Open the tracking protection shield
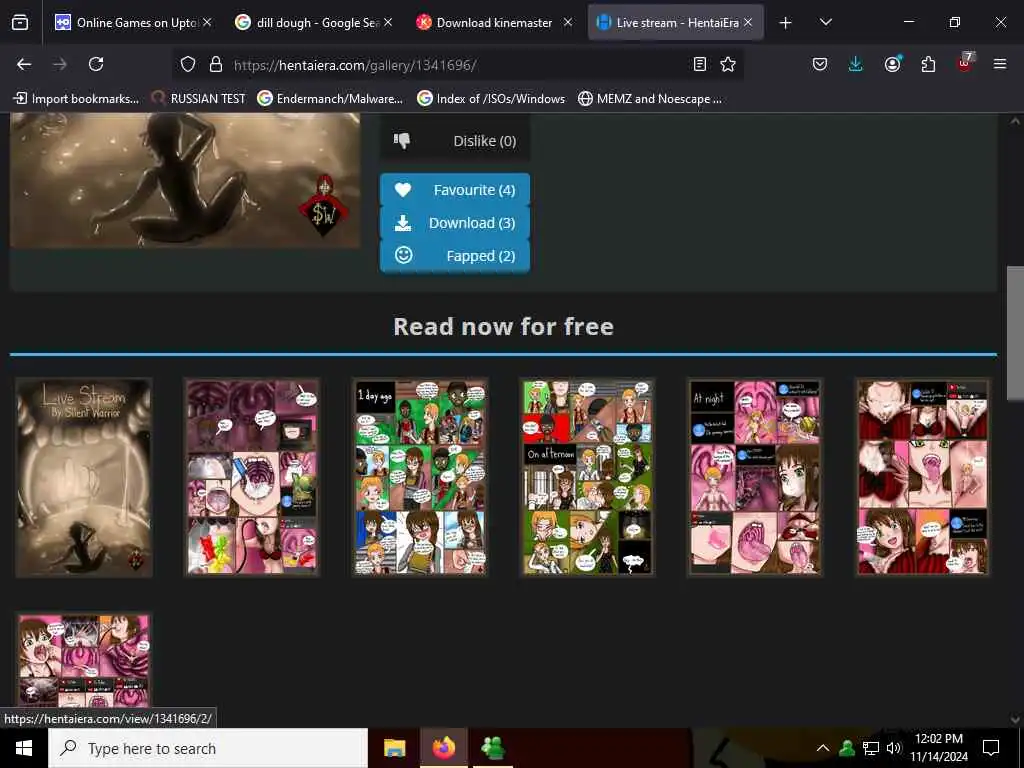This screenshot has height=768, width=1024. click(x=188, y=64)
